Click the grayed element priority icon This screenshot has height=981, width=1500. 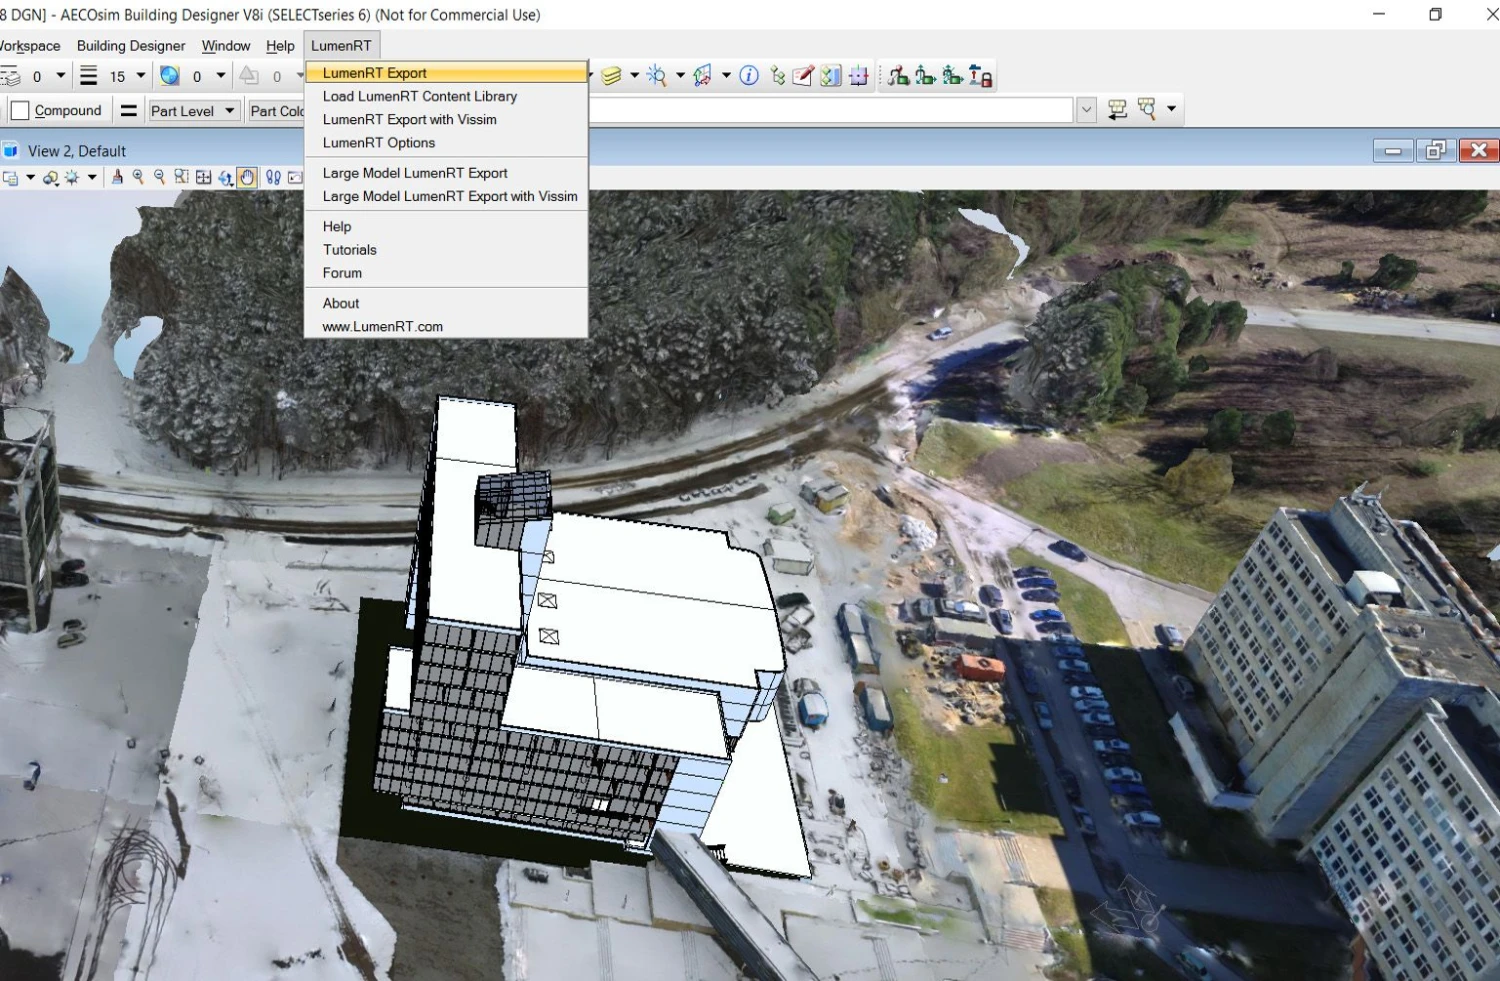(x=250, y=76)
